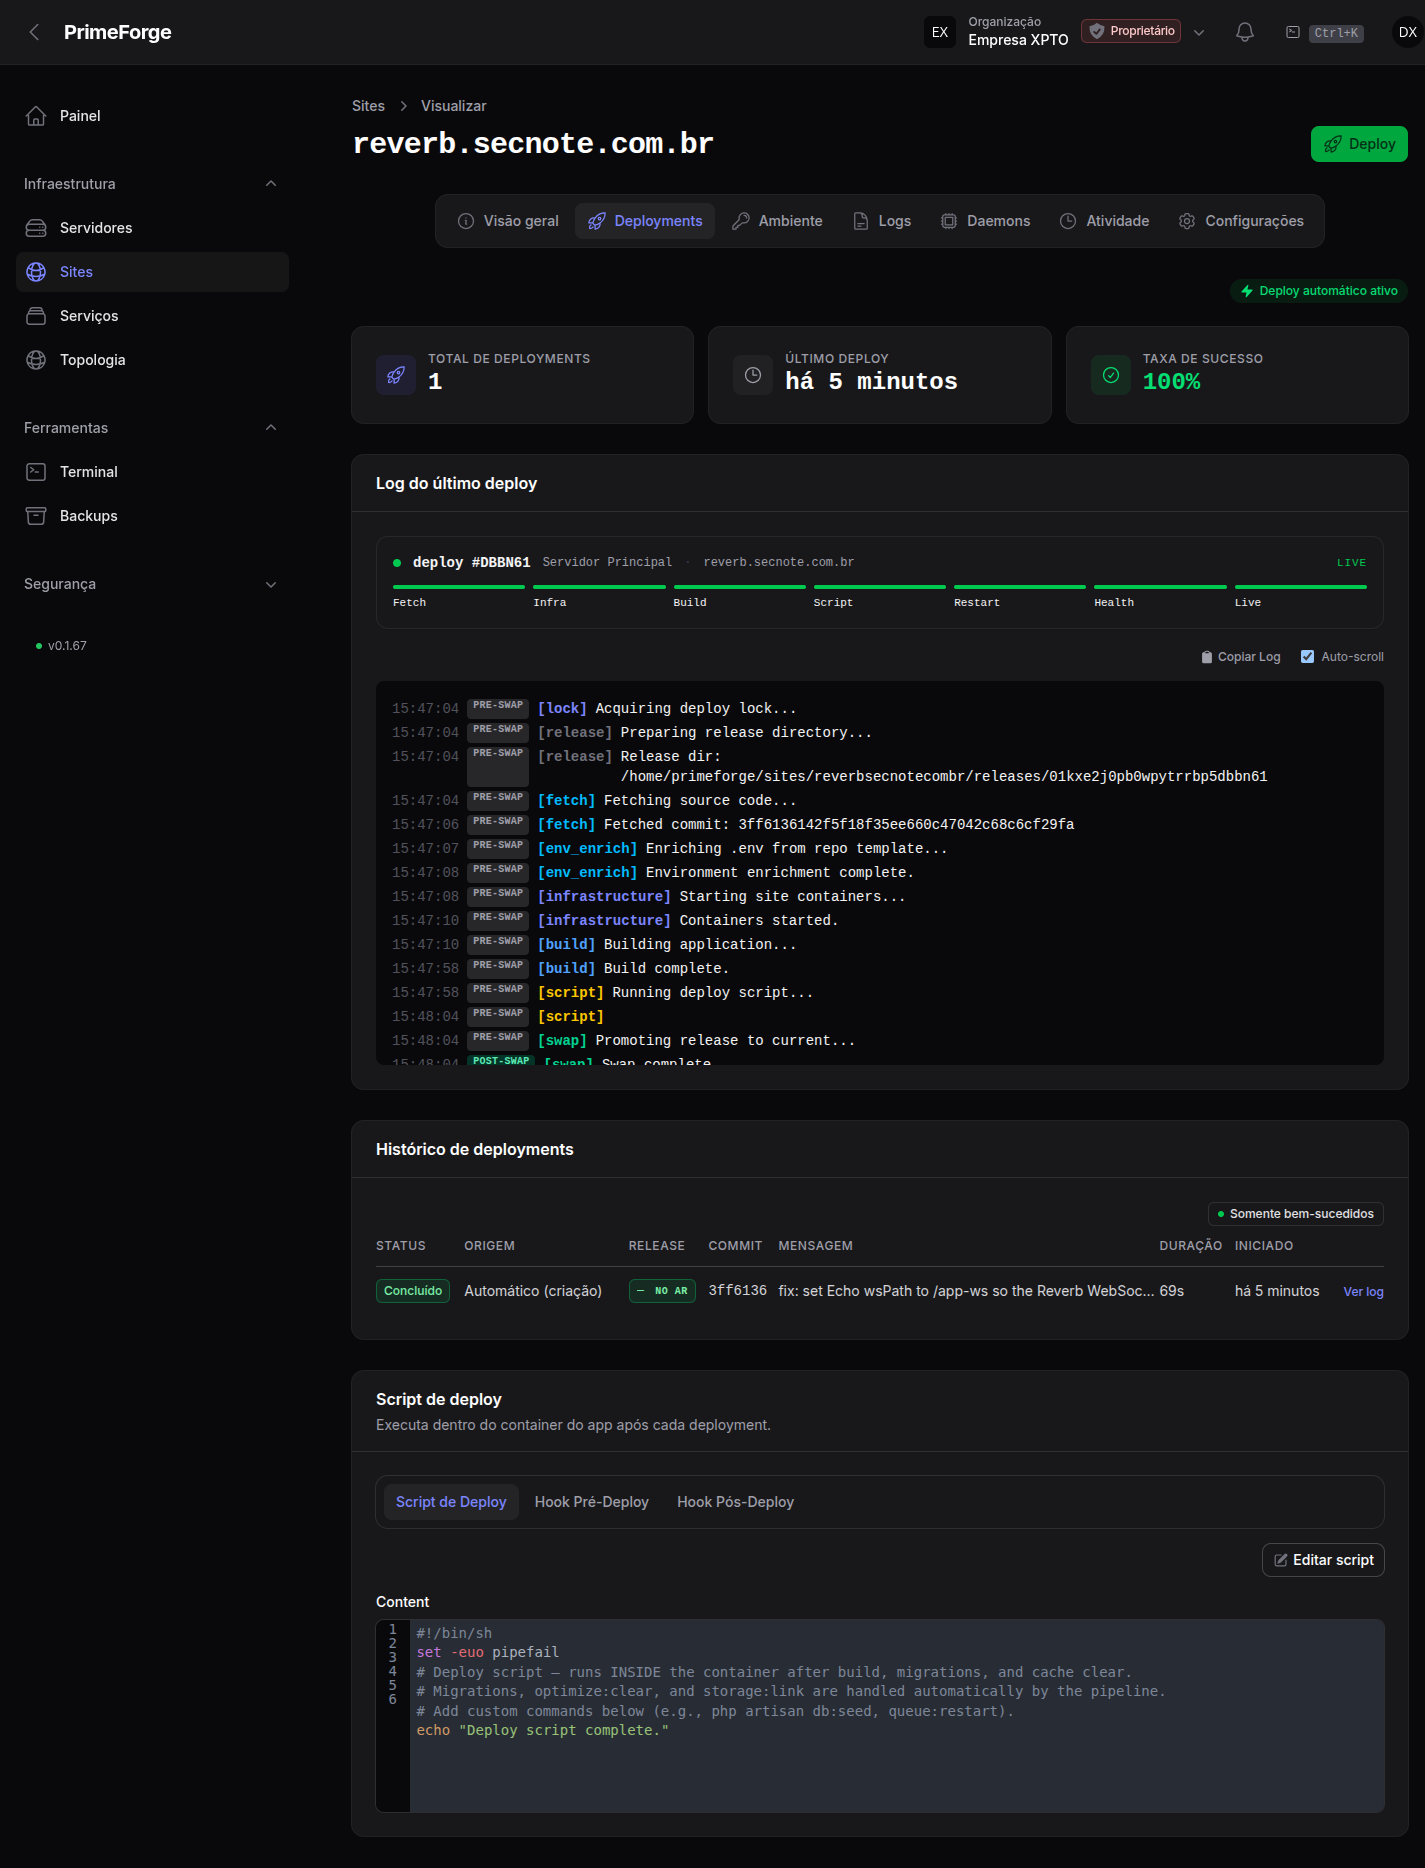Click the shield icon on Proprietário badge
This screenshot has width=1425, height=1868.
[1097, 31]
